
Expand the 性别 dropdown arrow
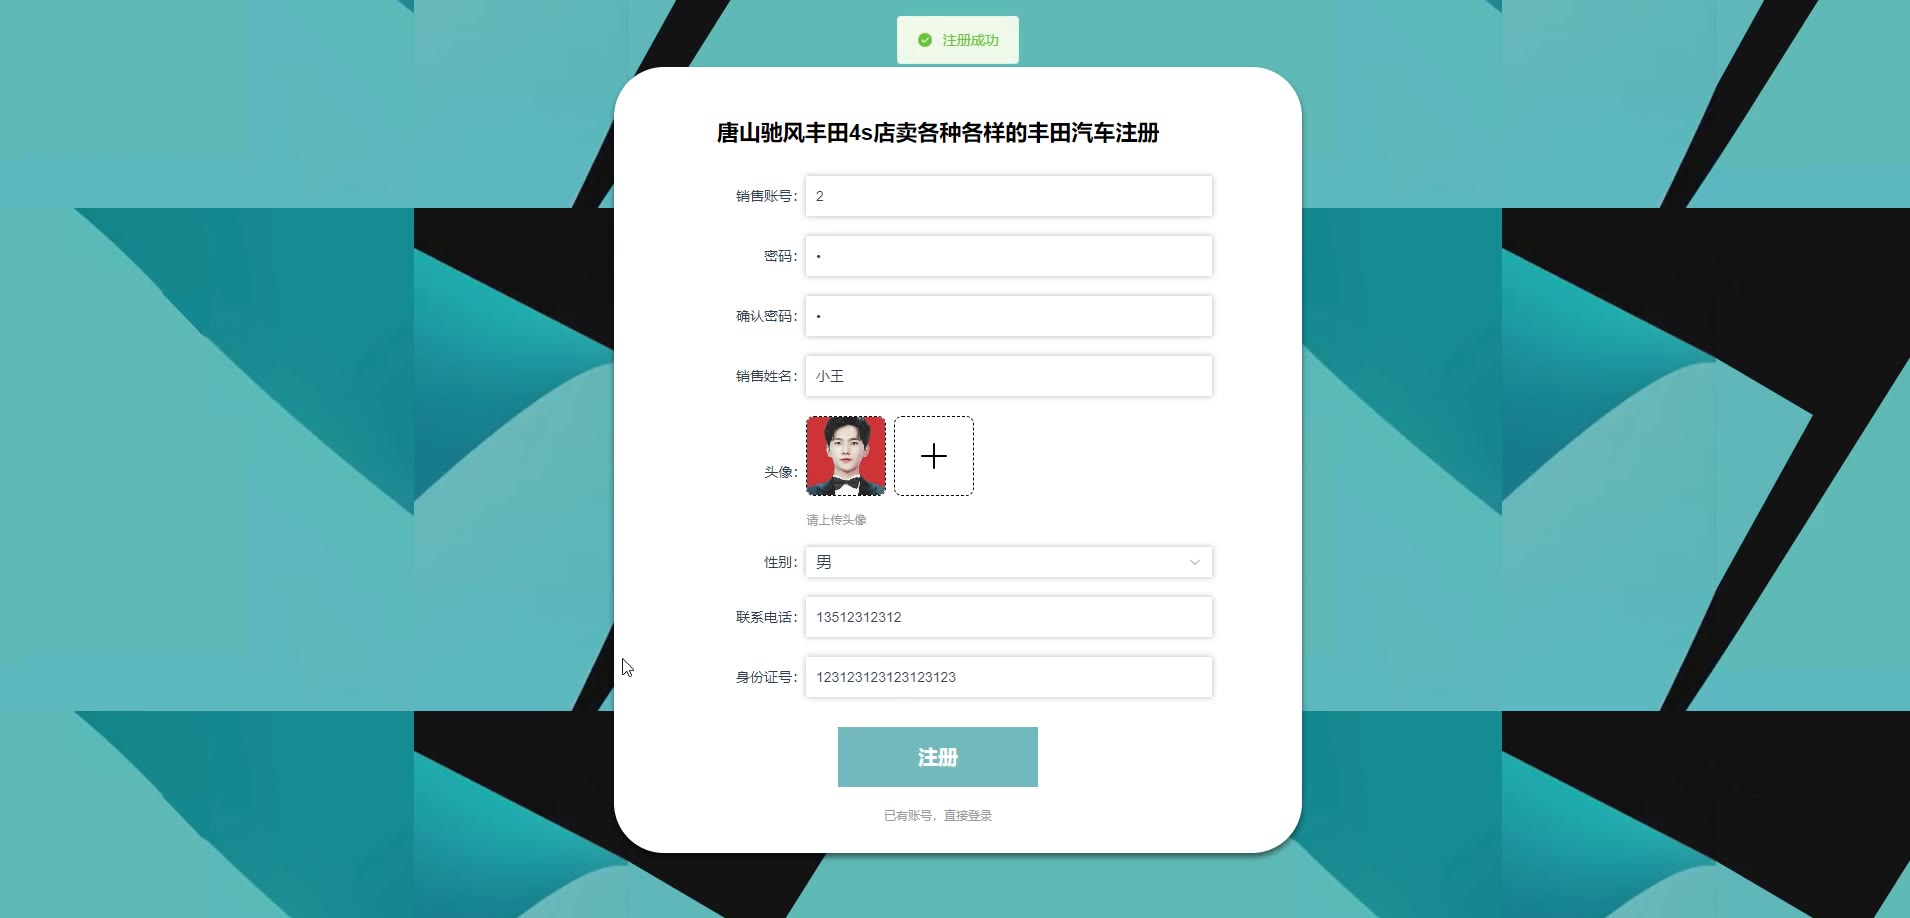tap(1194, 562)
